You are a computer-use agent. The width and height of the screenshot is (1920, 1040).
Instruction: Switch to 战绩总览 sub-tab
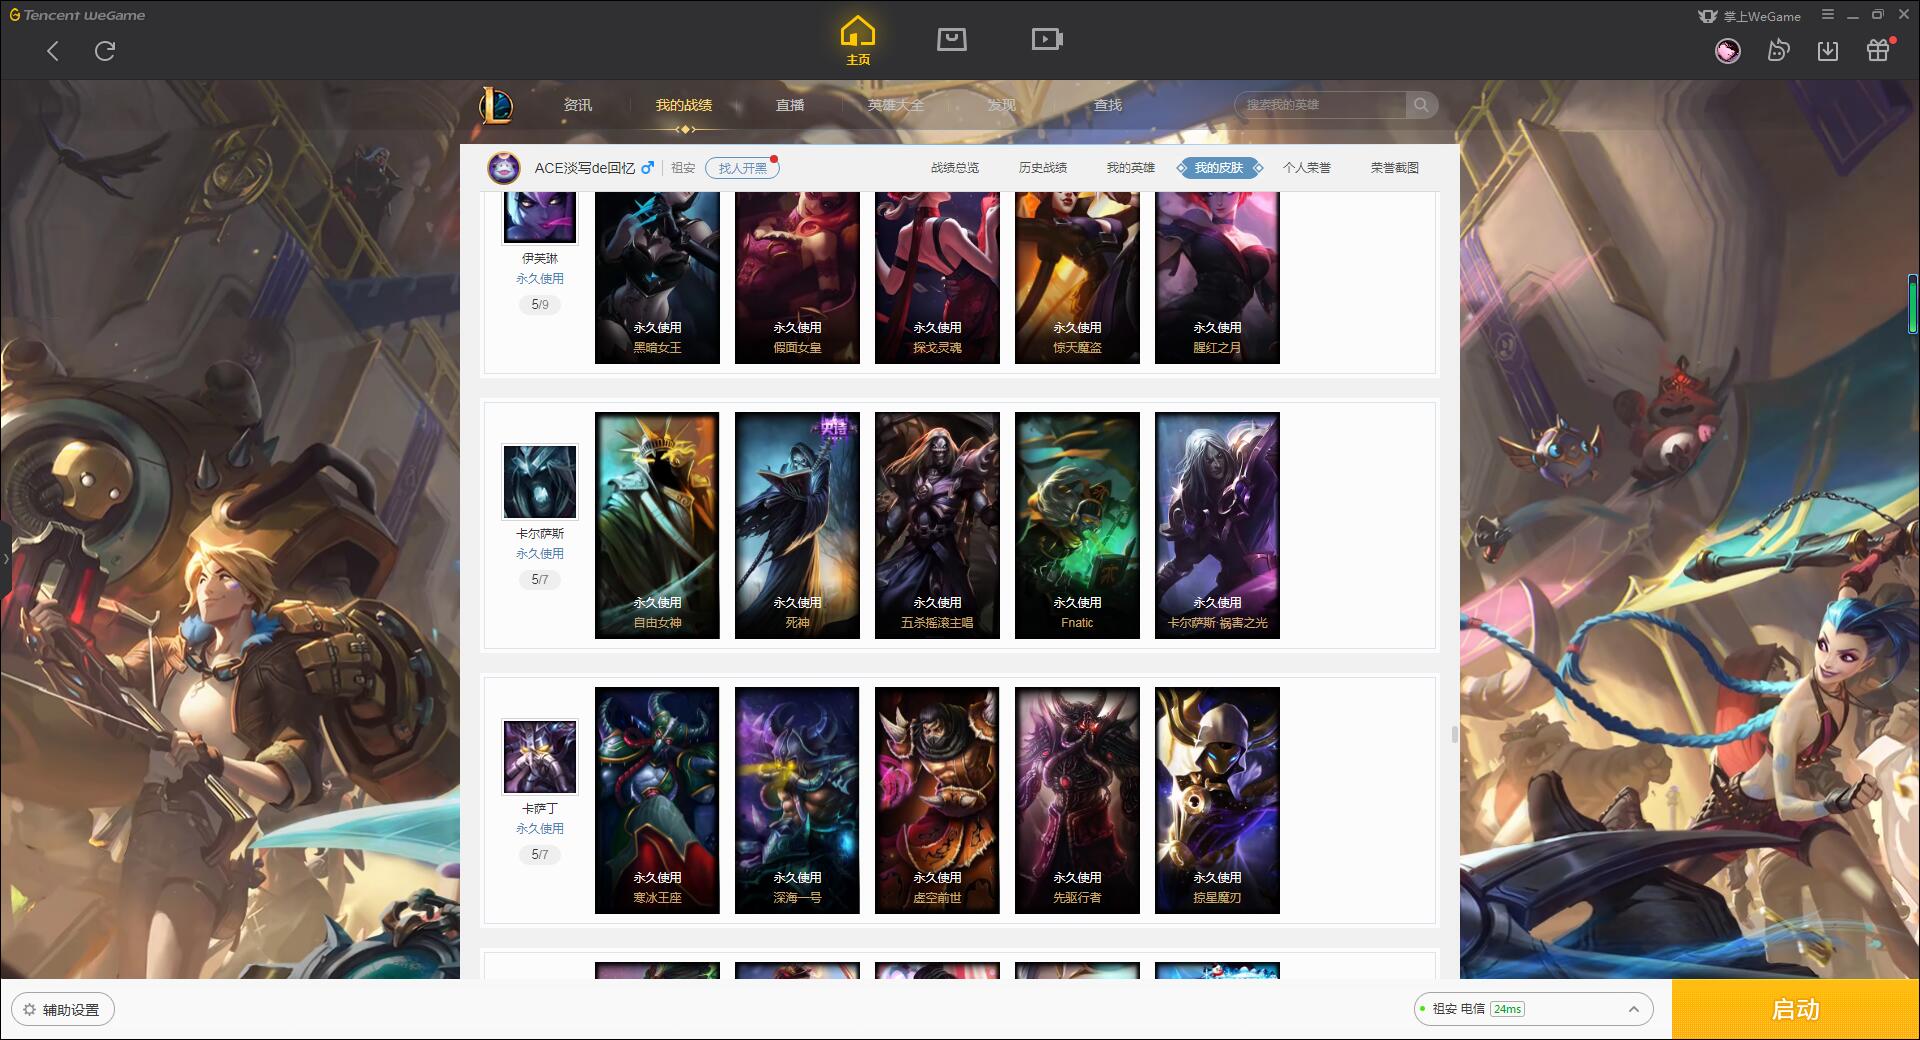(x=955, y=168)
